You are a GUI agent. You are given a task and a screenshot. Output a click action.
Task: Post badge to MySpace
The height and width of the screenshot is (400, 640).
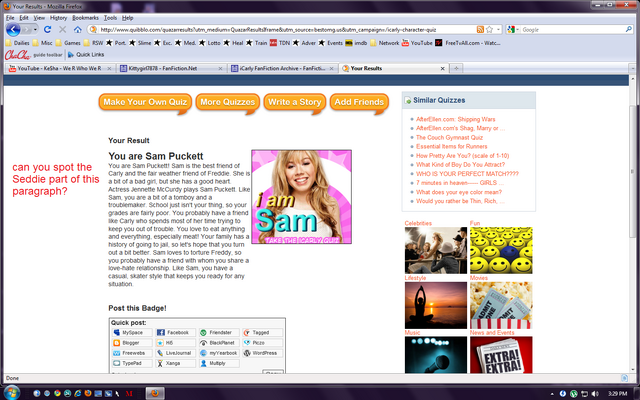[132, 333]
